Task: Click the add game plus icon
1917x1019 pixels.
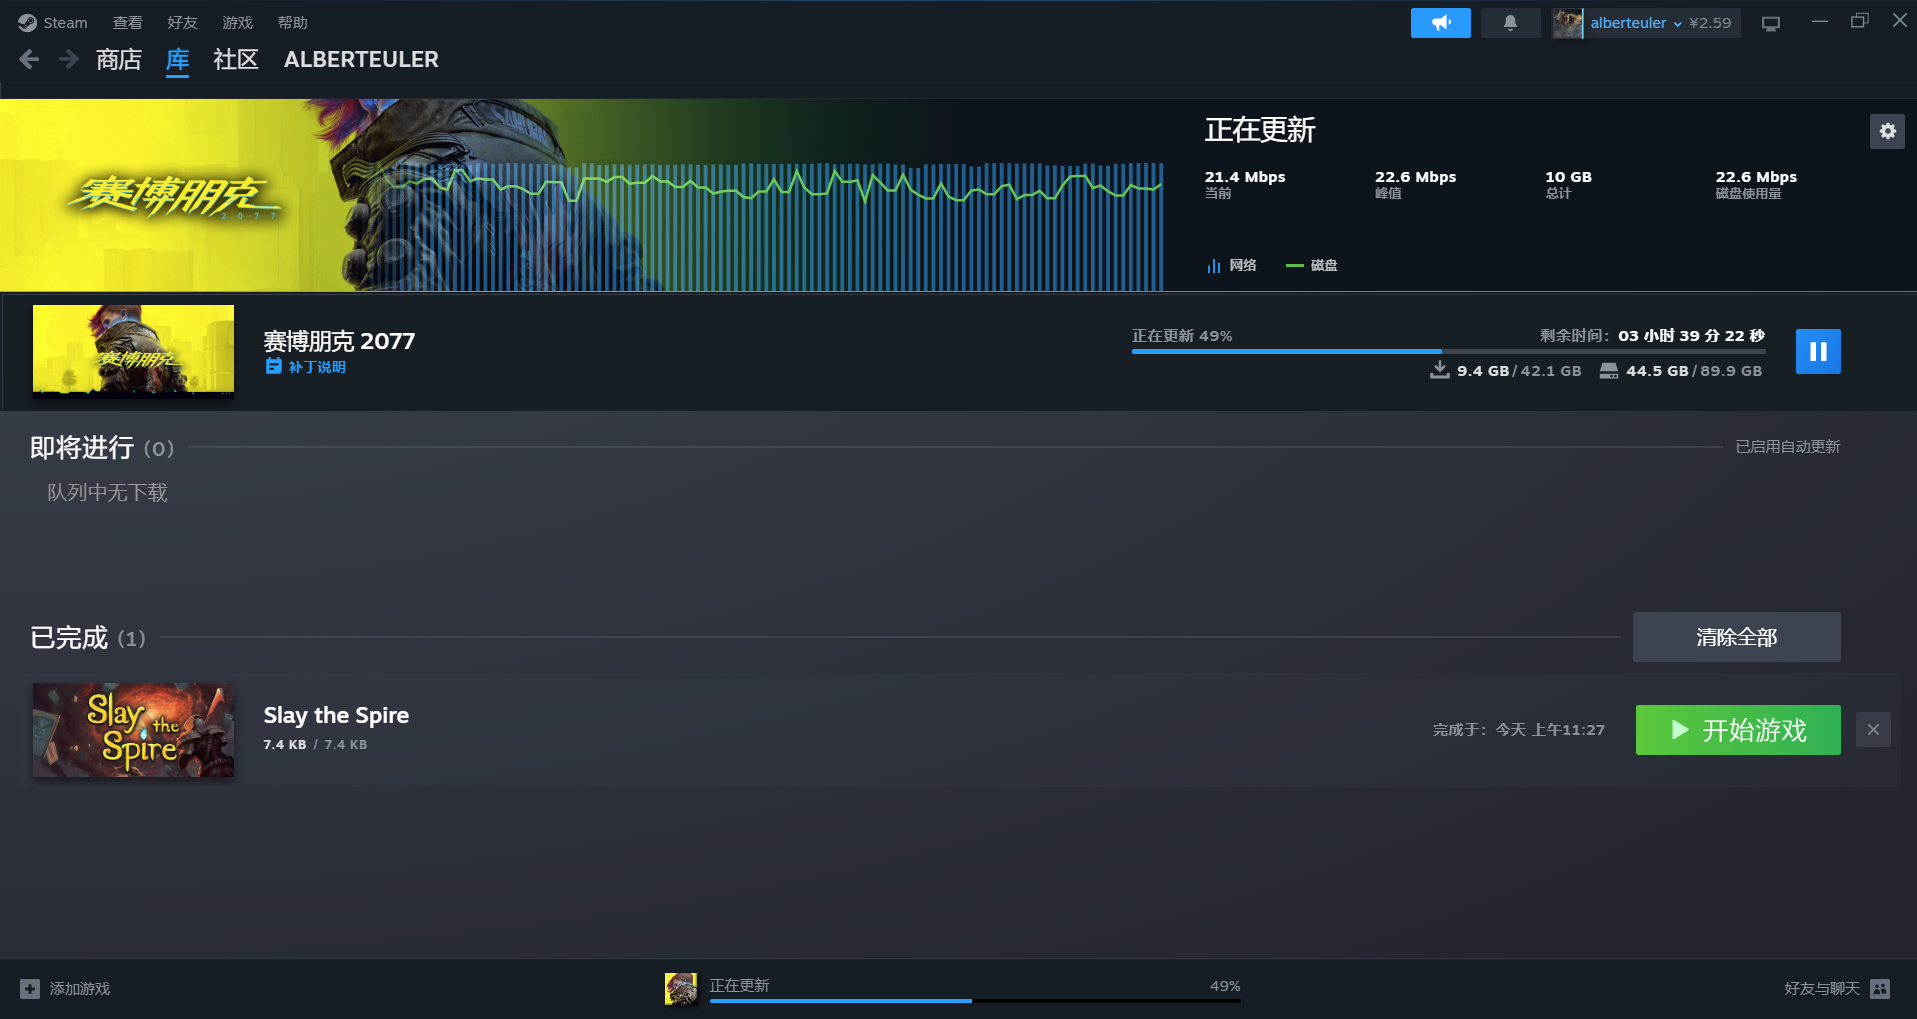Action: tap(30, 989)
